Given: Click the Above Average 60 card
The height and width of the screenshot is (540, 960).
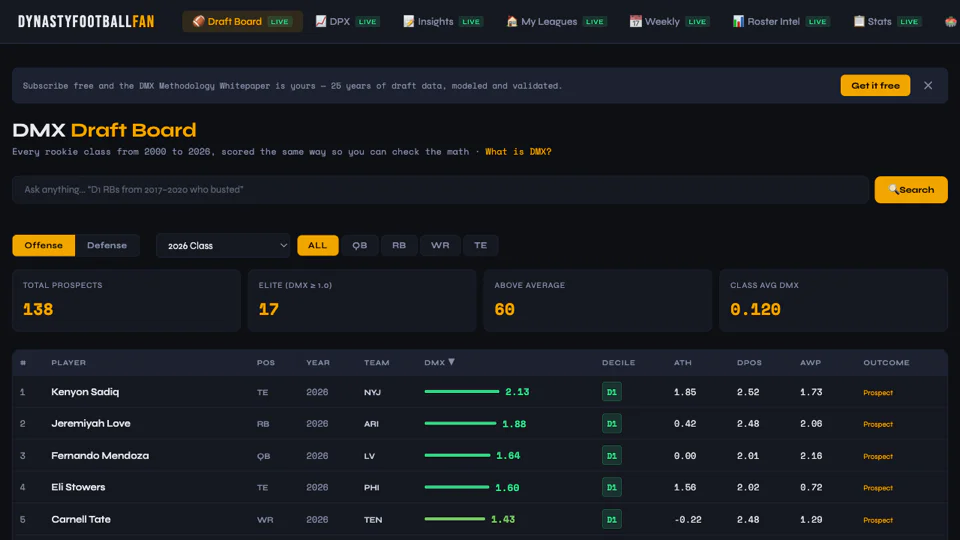Looking at the screenshot, I should point(598,301).
